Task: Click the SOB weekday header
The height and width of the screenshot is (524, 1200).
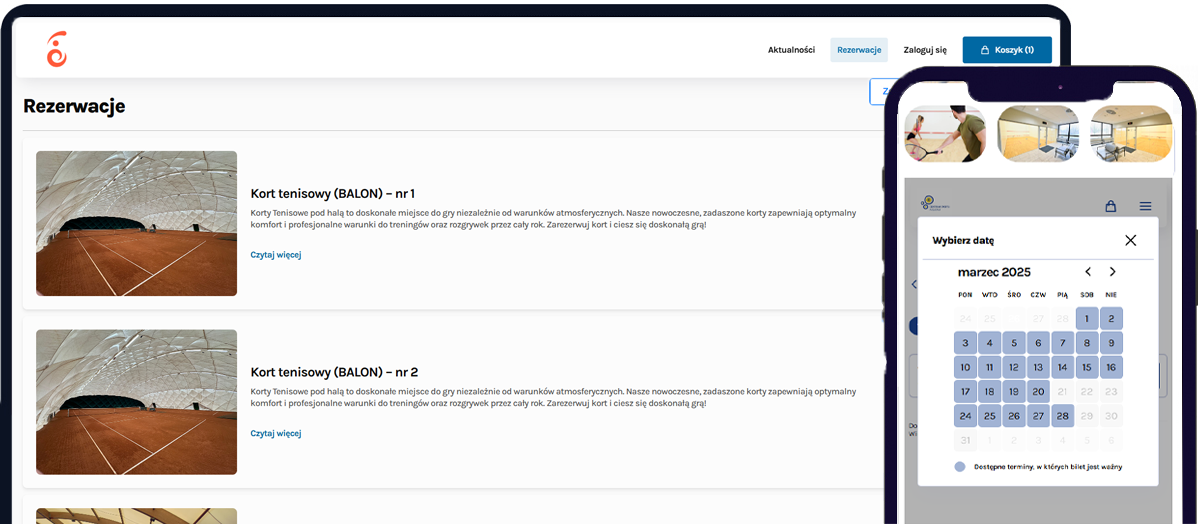Action: [1087, 295]
